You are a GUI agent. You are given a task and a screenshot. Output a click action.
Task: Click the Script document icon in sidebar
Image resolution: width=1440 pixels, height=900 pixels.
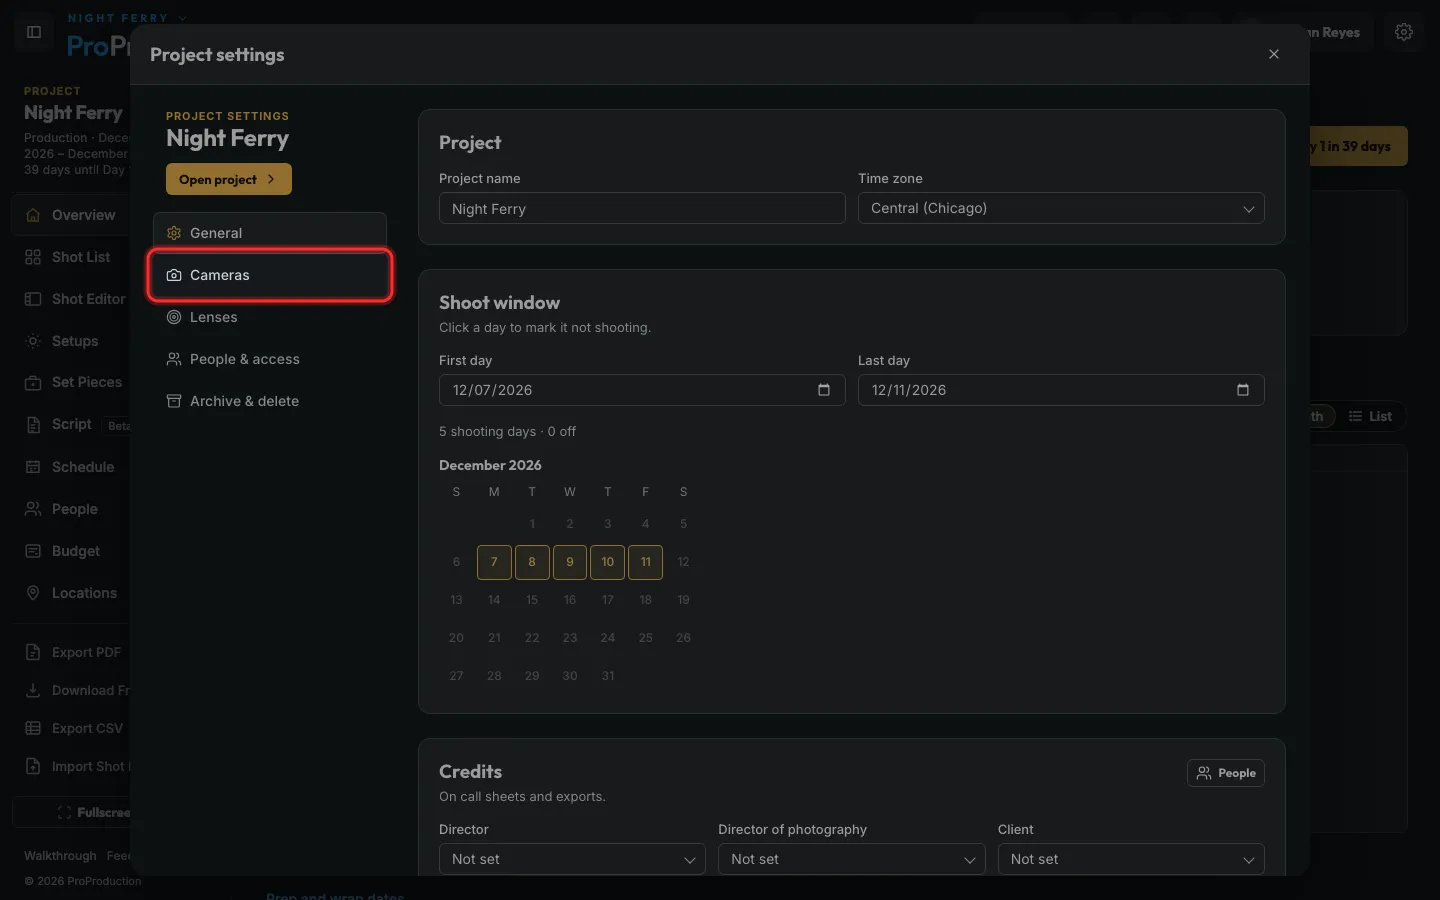click(33, 425)
